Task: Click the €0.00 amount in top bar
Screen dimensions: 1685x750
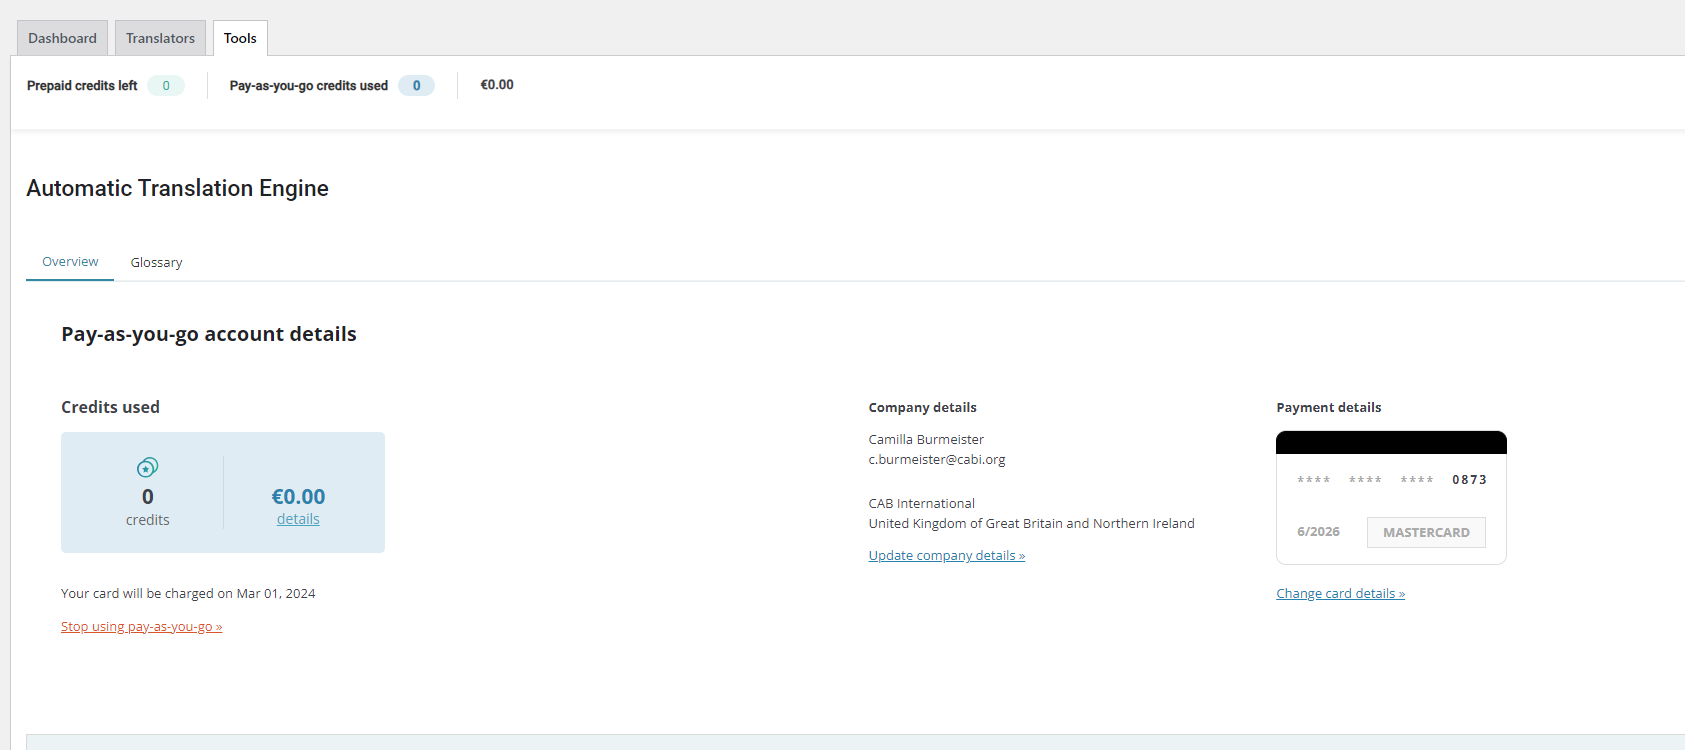Action: pos(497,85)
